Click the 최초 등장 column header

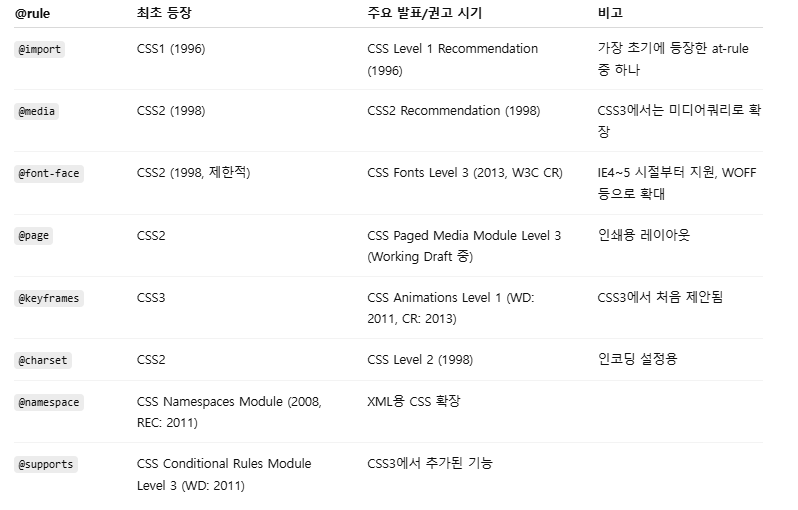tap(165, 14)
